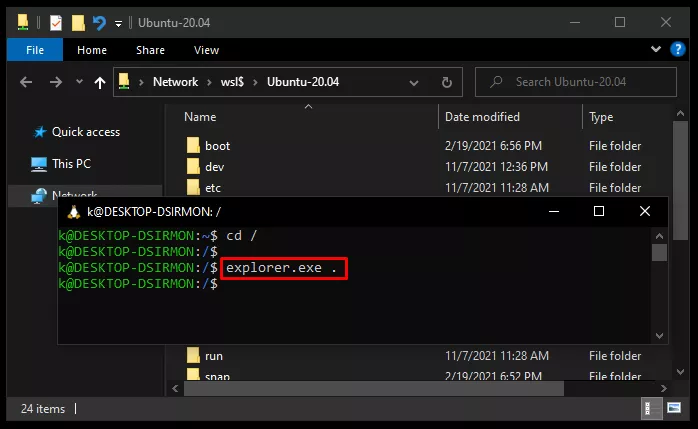This screenshot has height=429, width=698.
Task: Click the terminal scrollbar up arrow
Action: 659,236
